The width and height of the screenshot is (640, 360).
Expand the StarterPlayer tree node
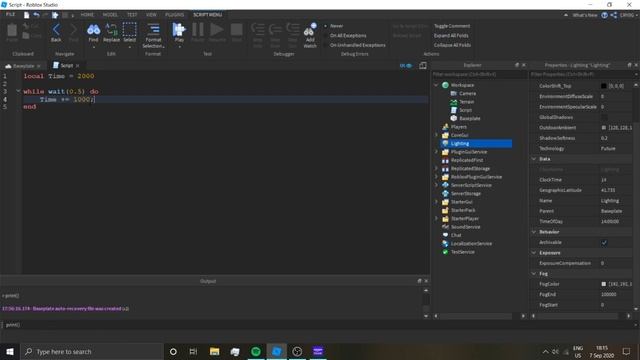pos(436,218)
